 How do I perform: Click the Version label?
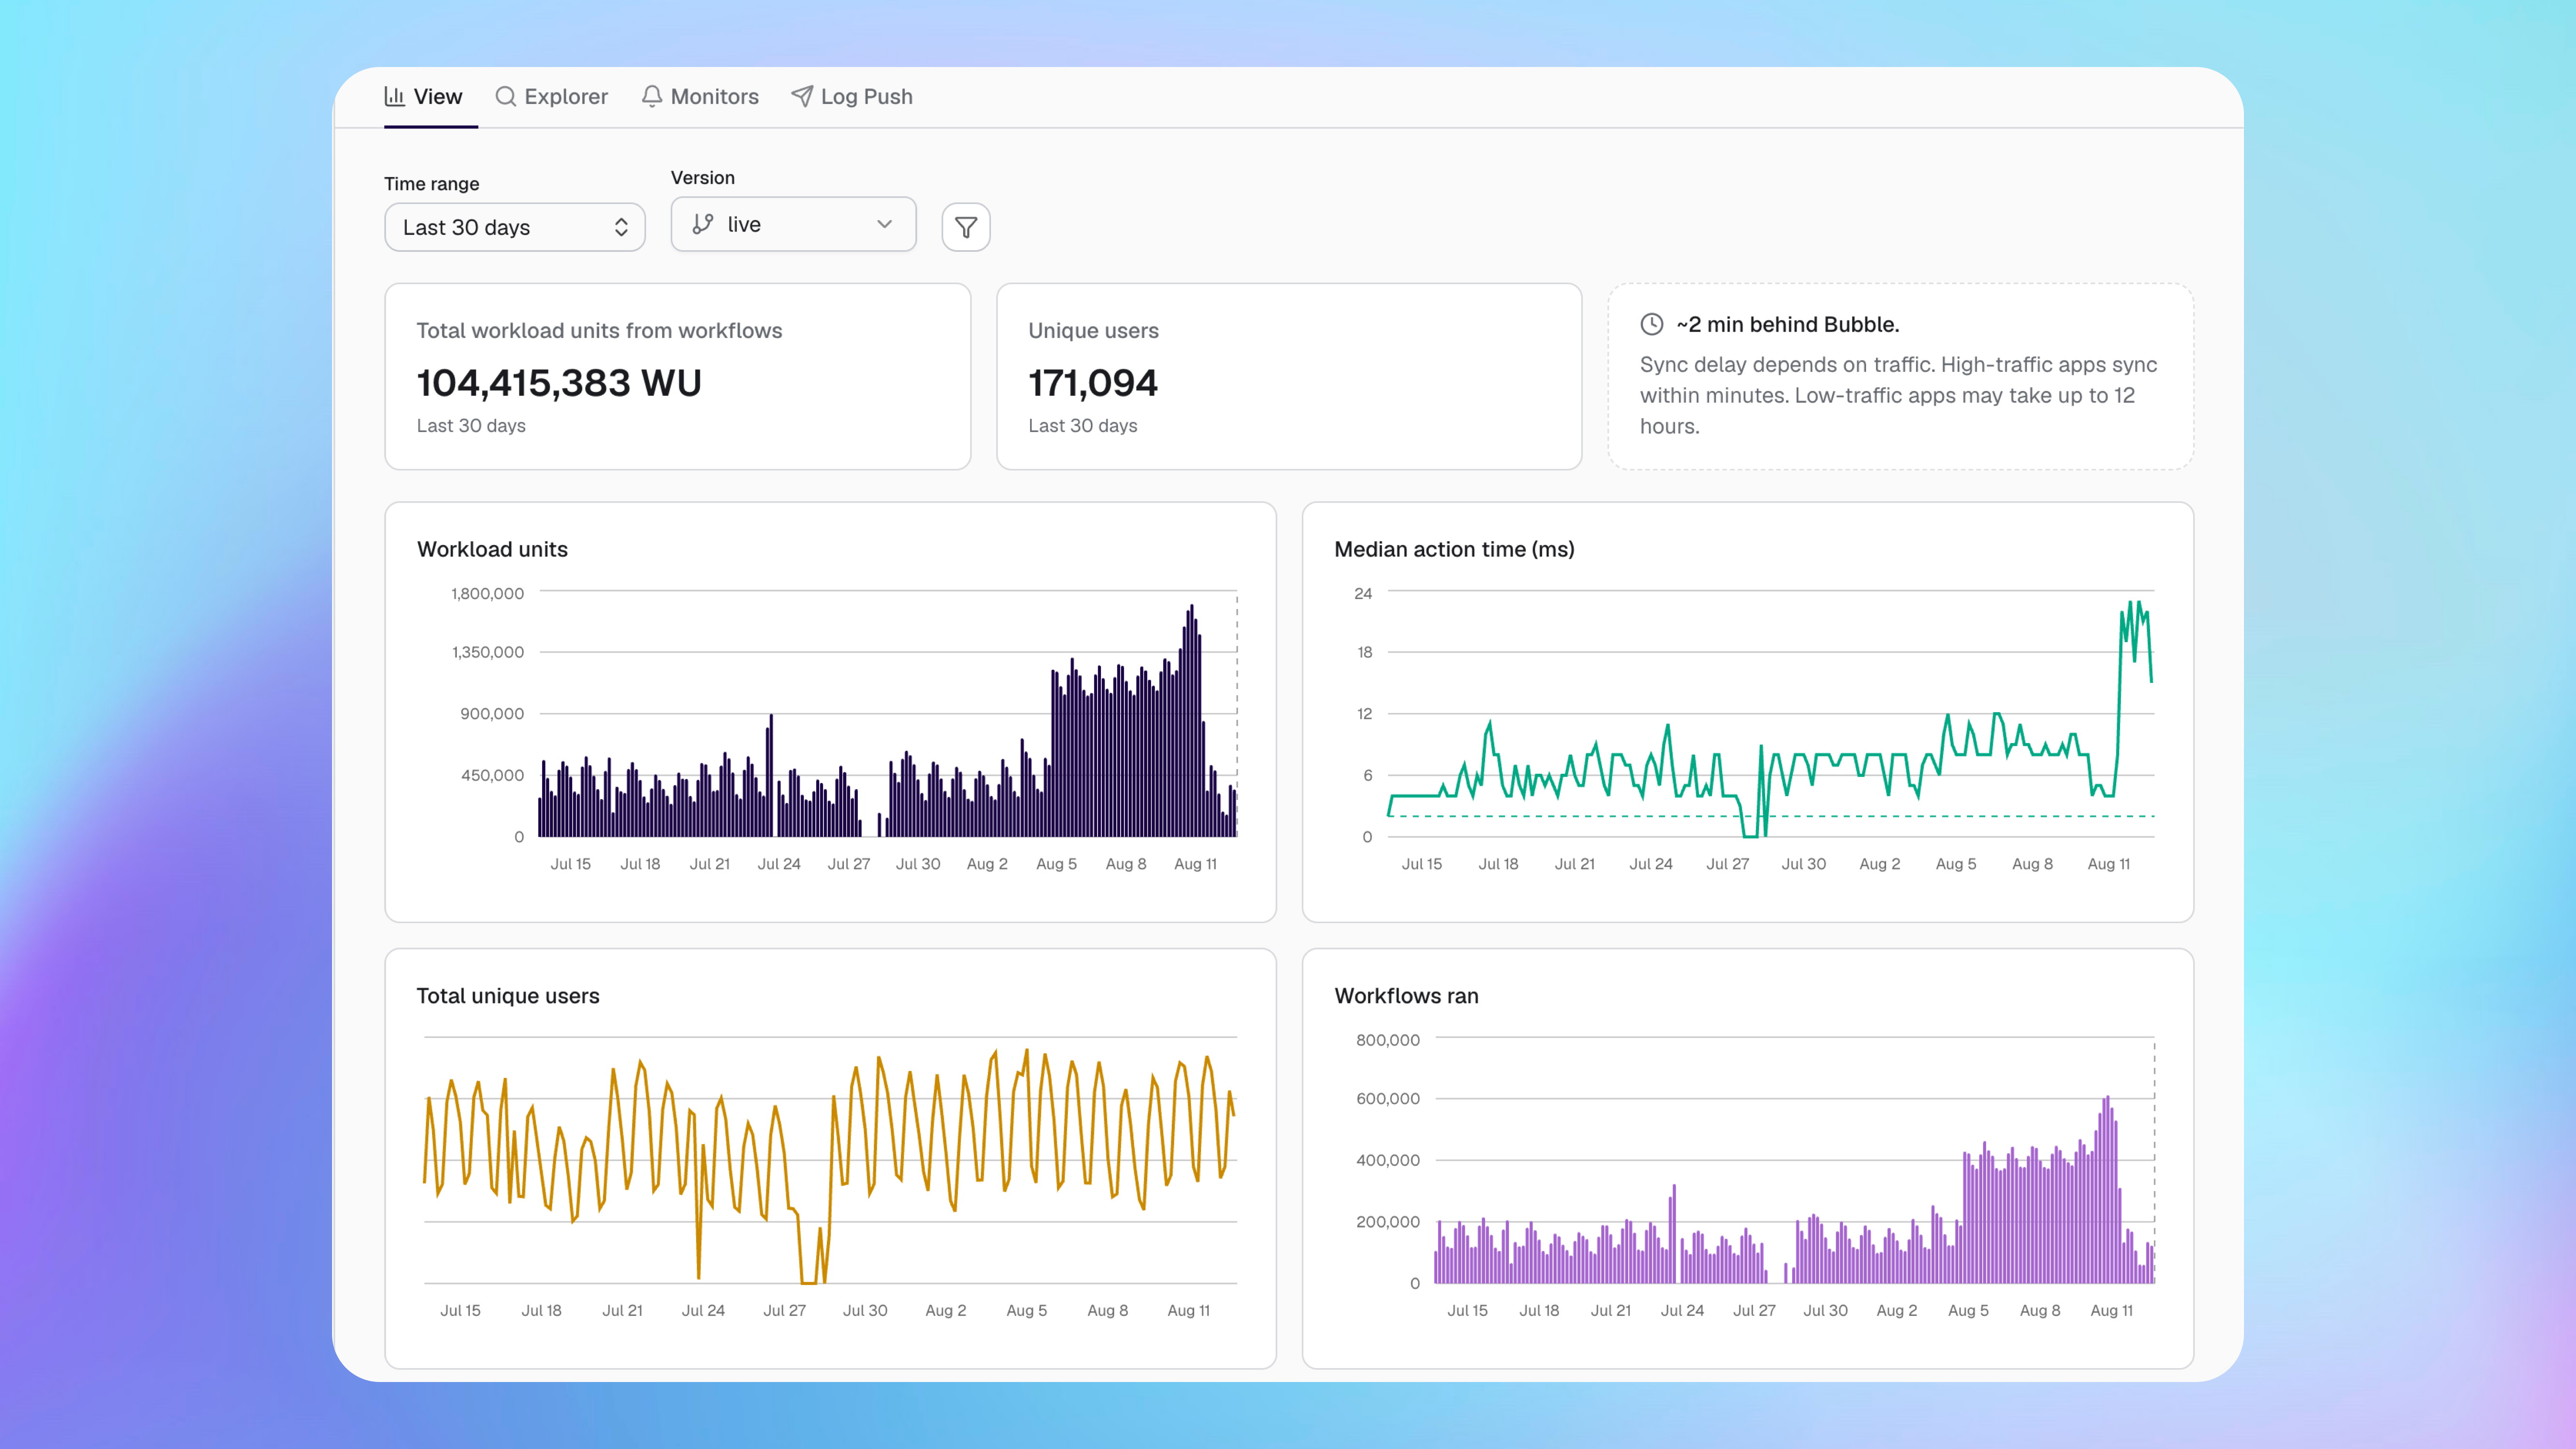coord(703,178)
